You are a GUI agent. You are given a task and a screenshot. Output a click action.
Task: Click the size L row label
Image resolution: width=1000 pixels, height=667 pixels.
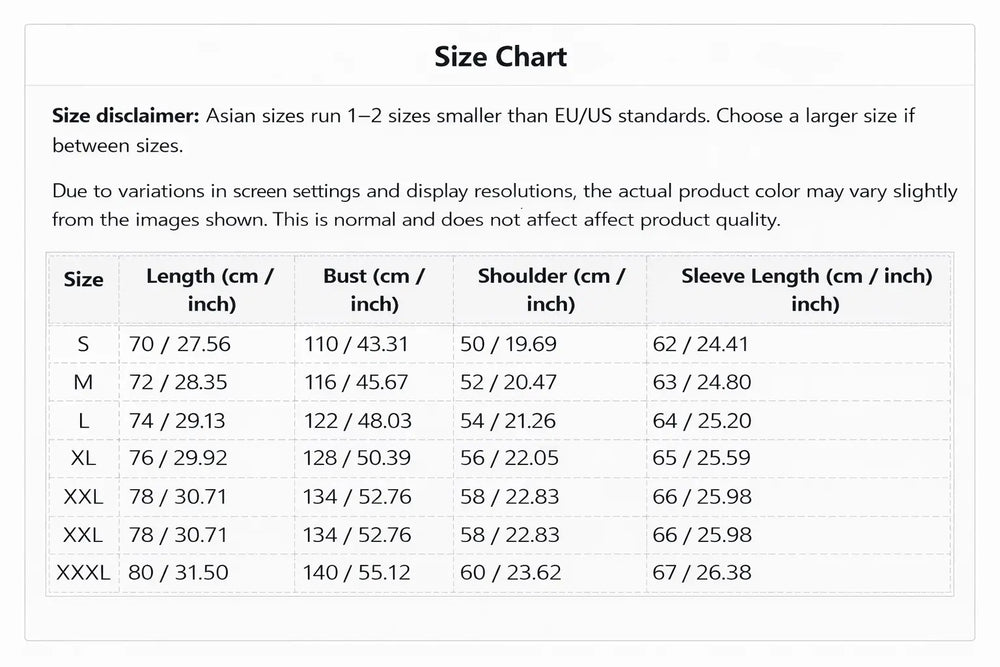coord(83,420)
